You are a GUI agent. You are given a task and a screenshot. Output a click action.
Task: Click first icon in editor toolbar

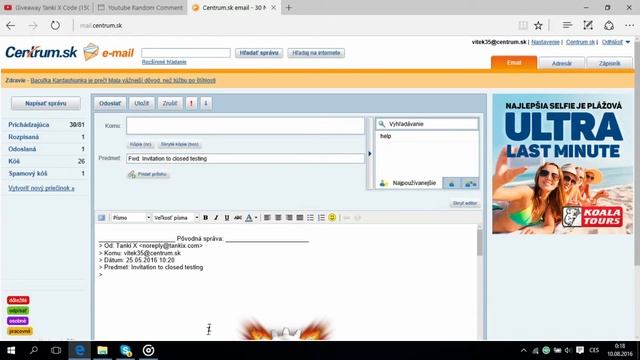point(102,218)
